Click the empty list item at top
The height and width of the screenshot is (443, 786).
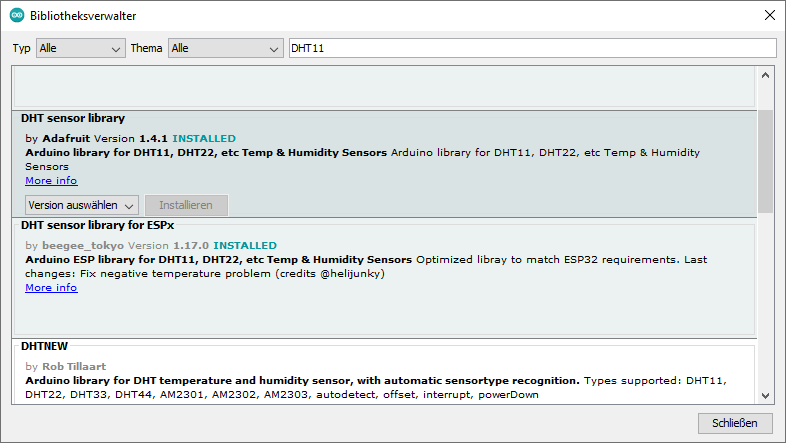click(x=383, y=88)
